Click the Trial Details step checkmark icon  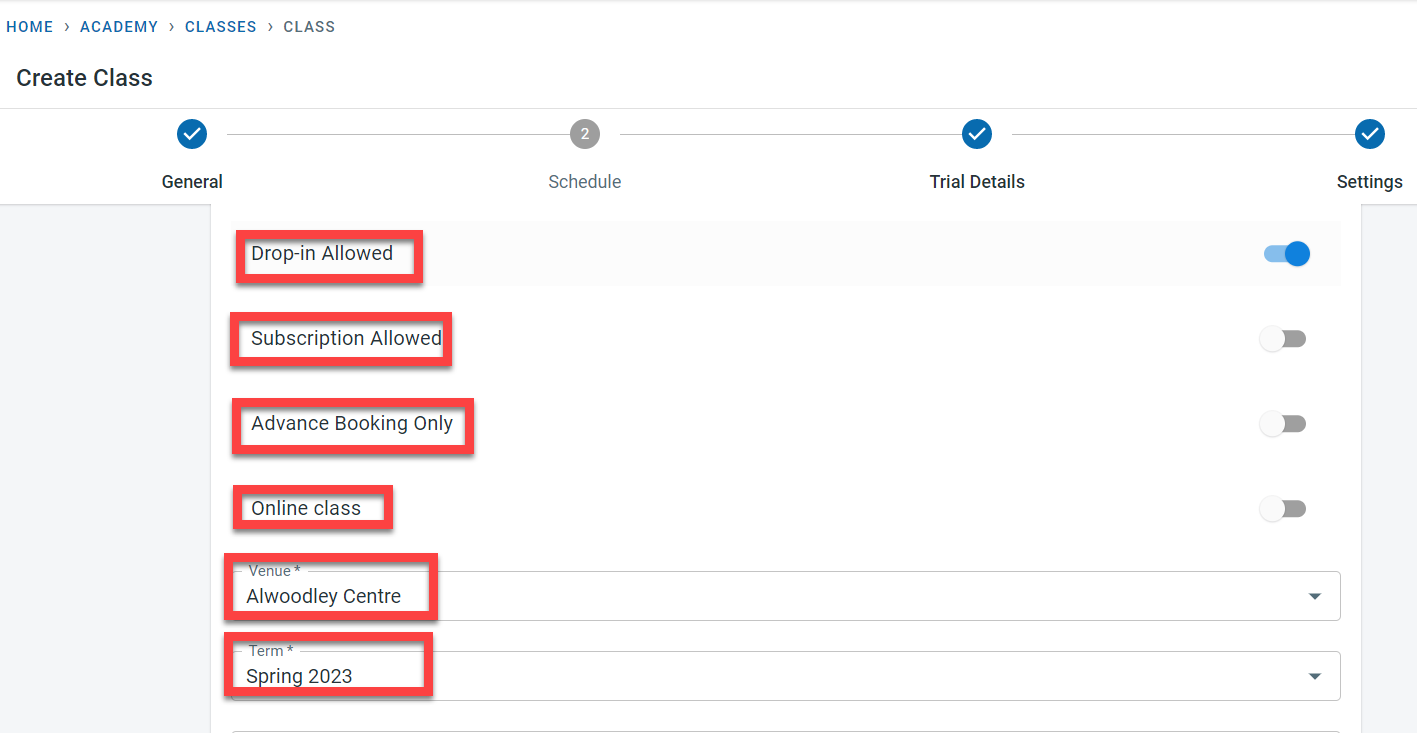(x=977, y=134)
